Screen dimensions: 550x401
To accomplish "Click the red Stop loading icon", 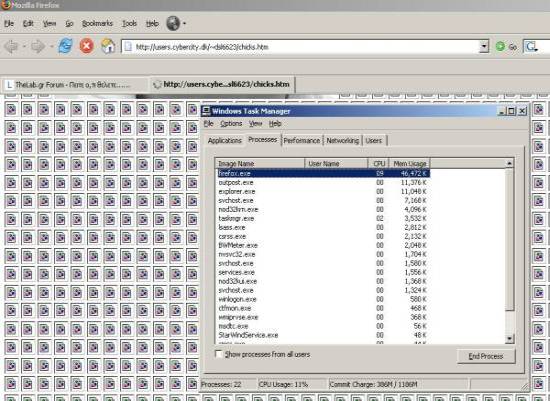I will click(x=86, y=46).
